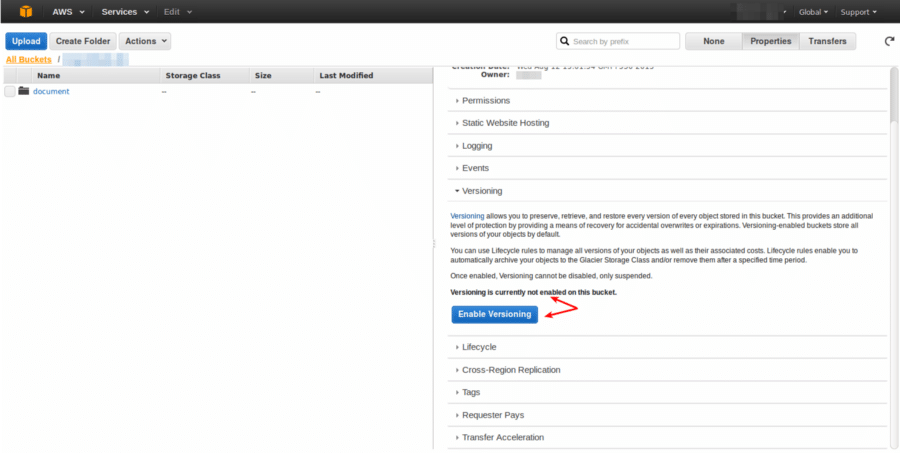The width and height of the screenshot is (900, 453).
Task: Click the search magnifier icon
Action: point(565,41)
